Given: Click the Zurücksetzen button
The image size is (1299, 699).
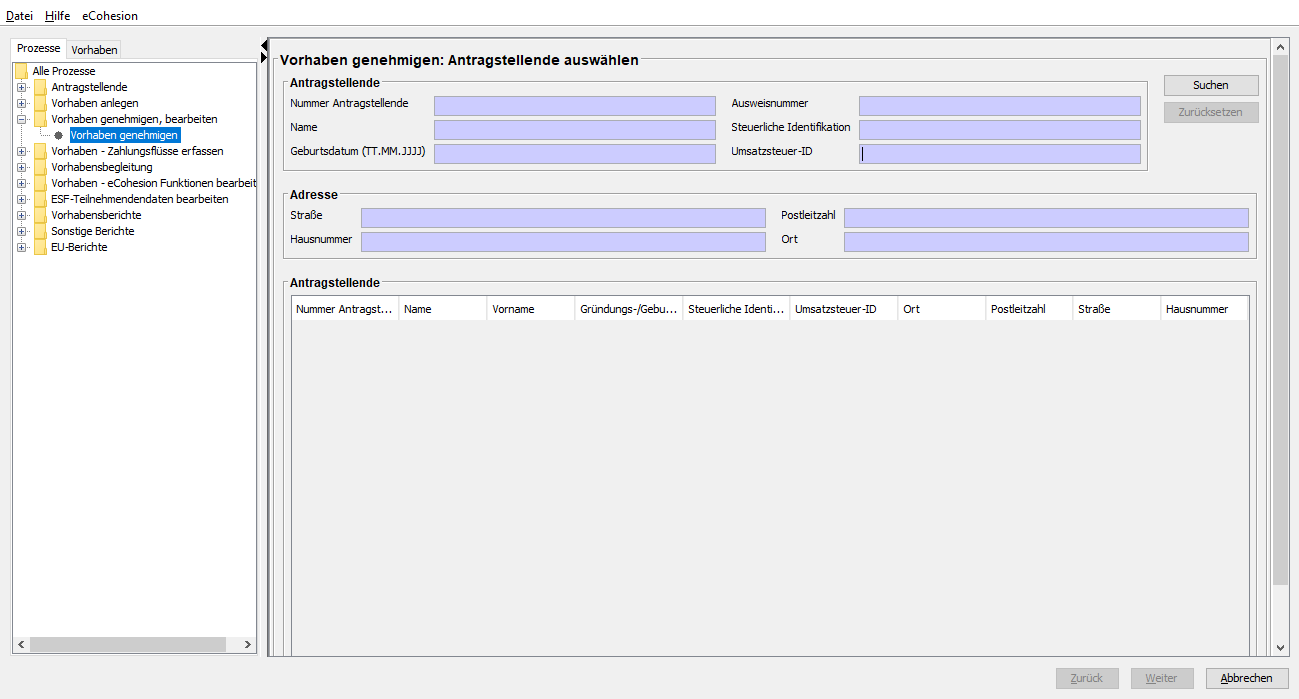Looking at the screenshot, I should pyautogui.click(x=1210, y=112).
